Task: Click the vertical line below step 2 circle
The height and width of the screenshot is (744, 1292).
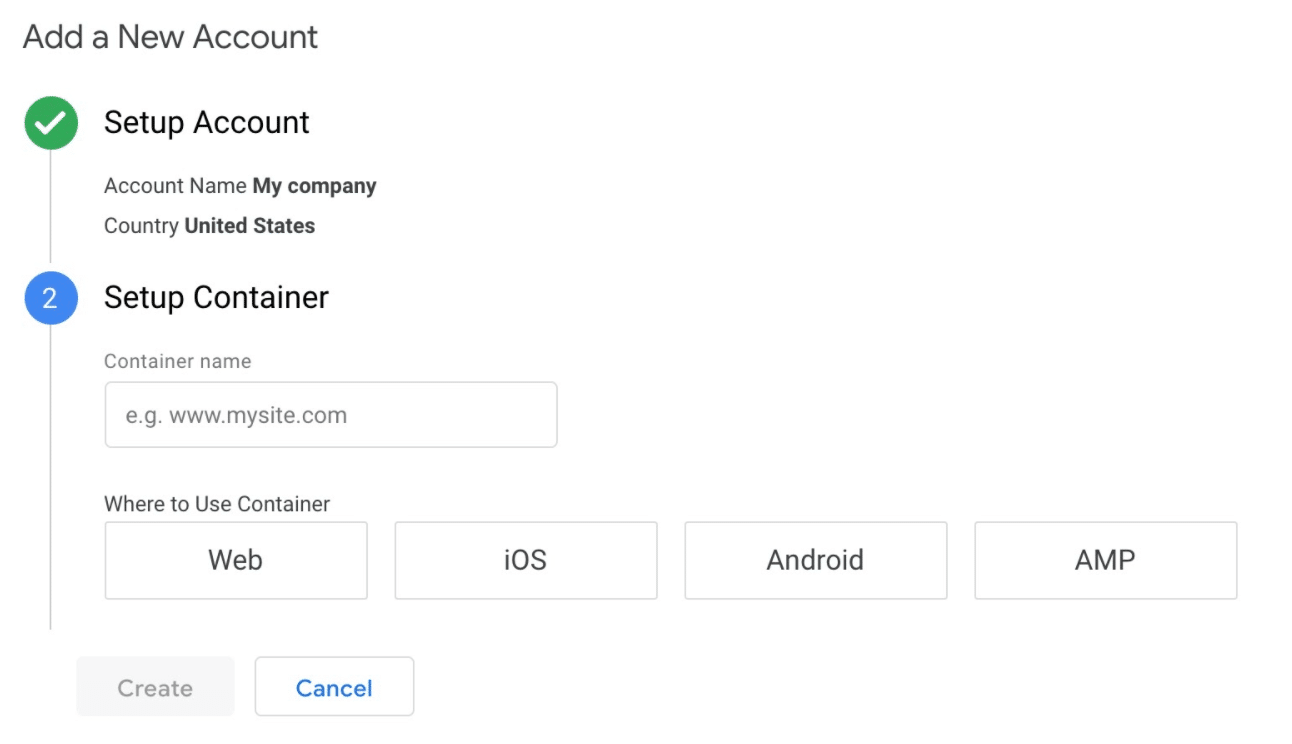Action: (51, 480)
